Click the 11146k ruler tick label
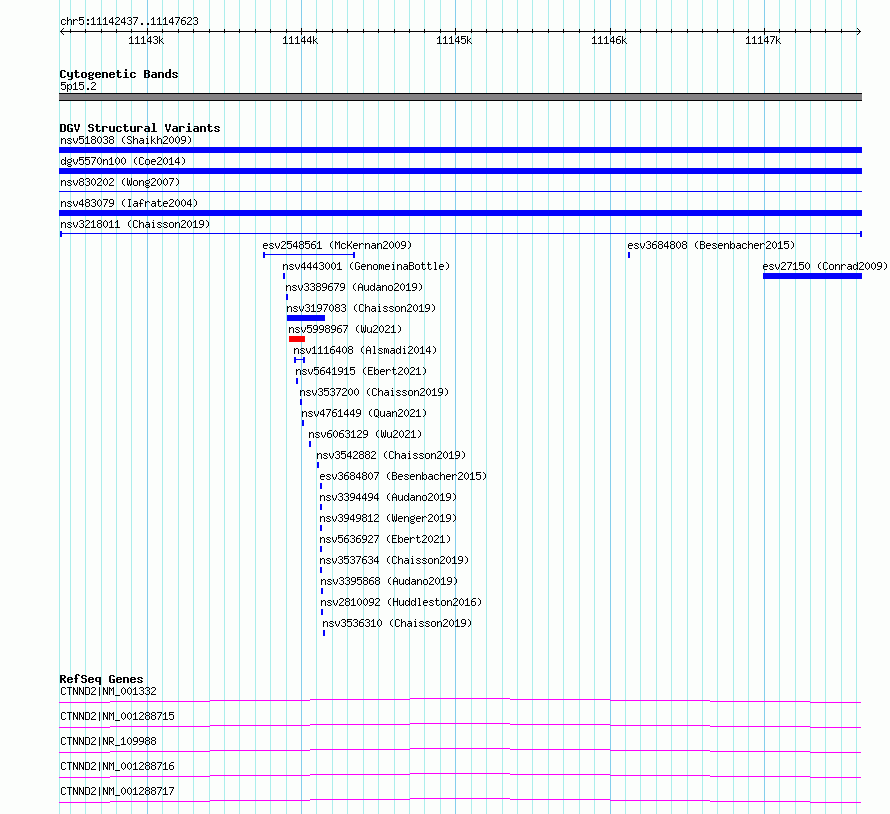890x814 pixels. coord(609,40)
